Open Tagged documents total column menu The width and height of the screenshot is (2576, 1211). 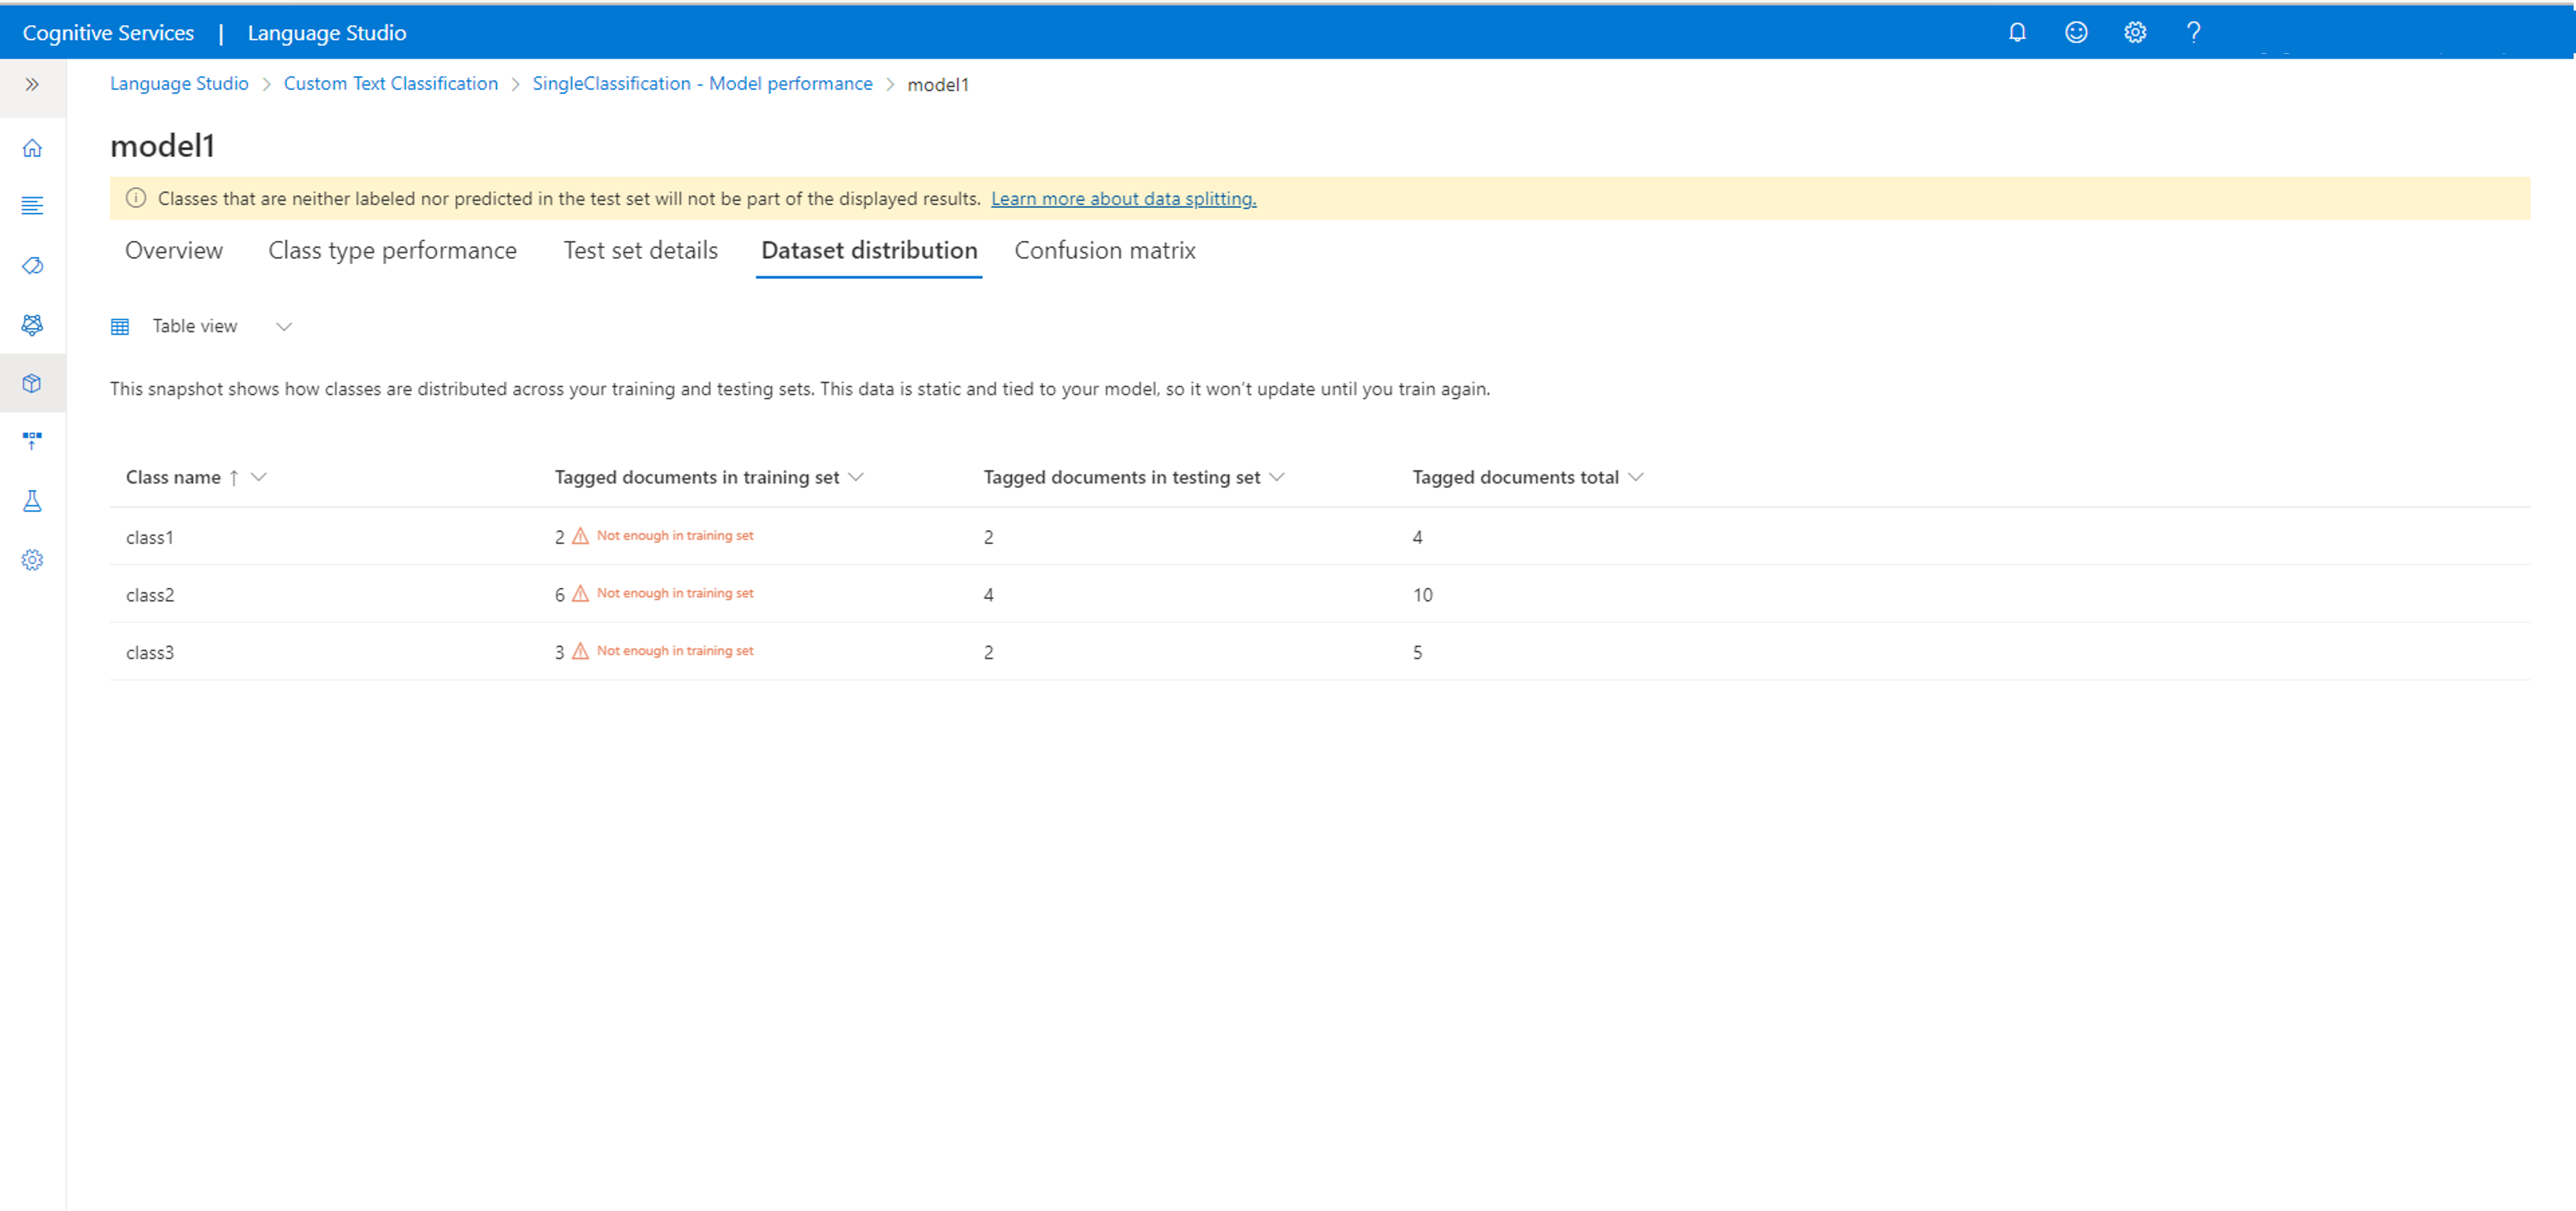point(1635,478)
